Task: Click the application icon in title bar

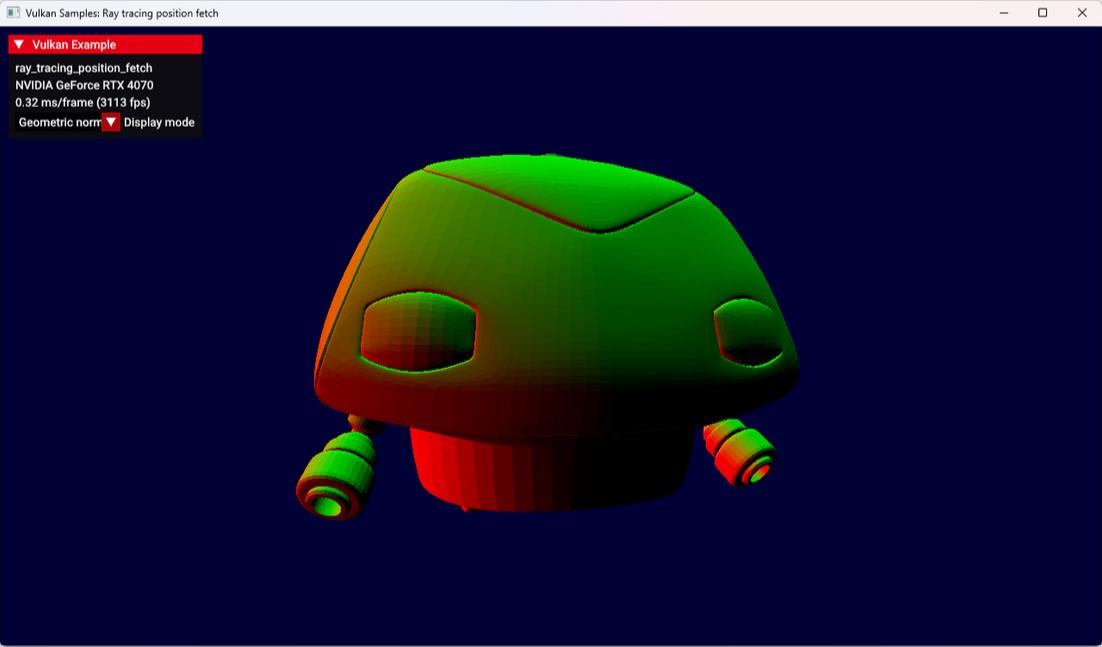Action: pos(13,13)
